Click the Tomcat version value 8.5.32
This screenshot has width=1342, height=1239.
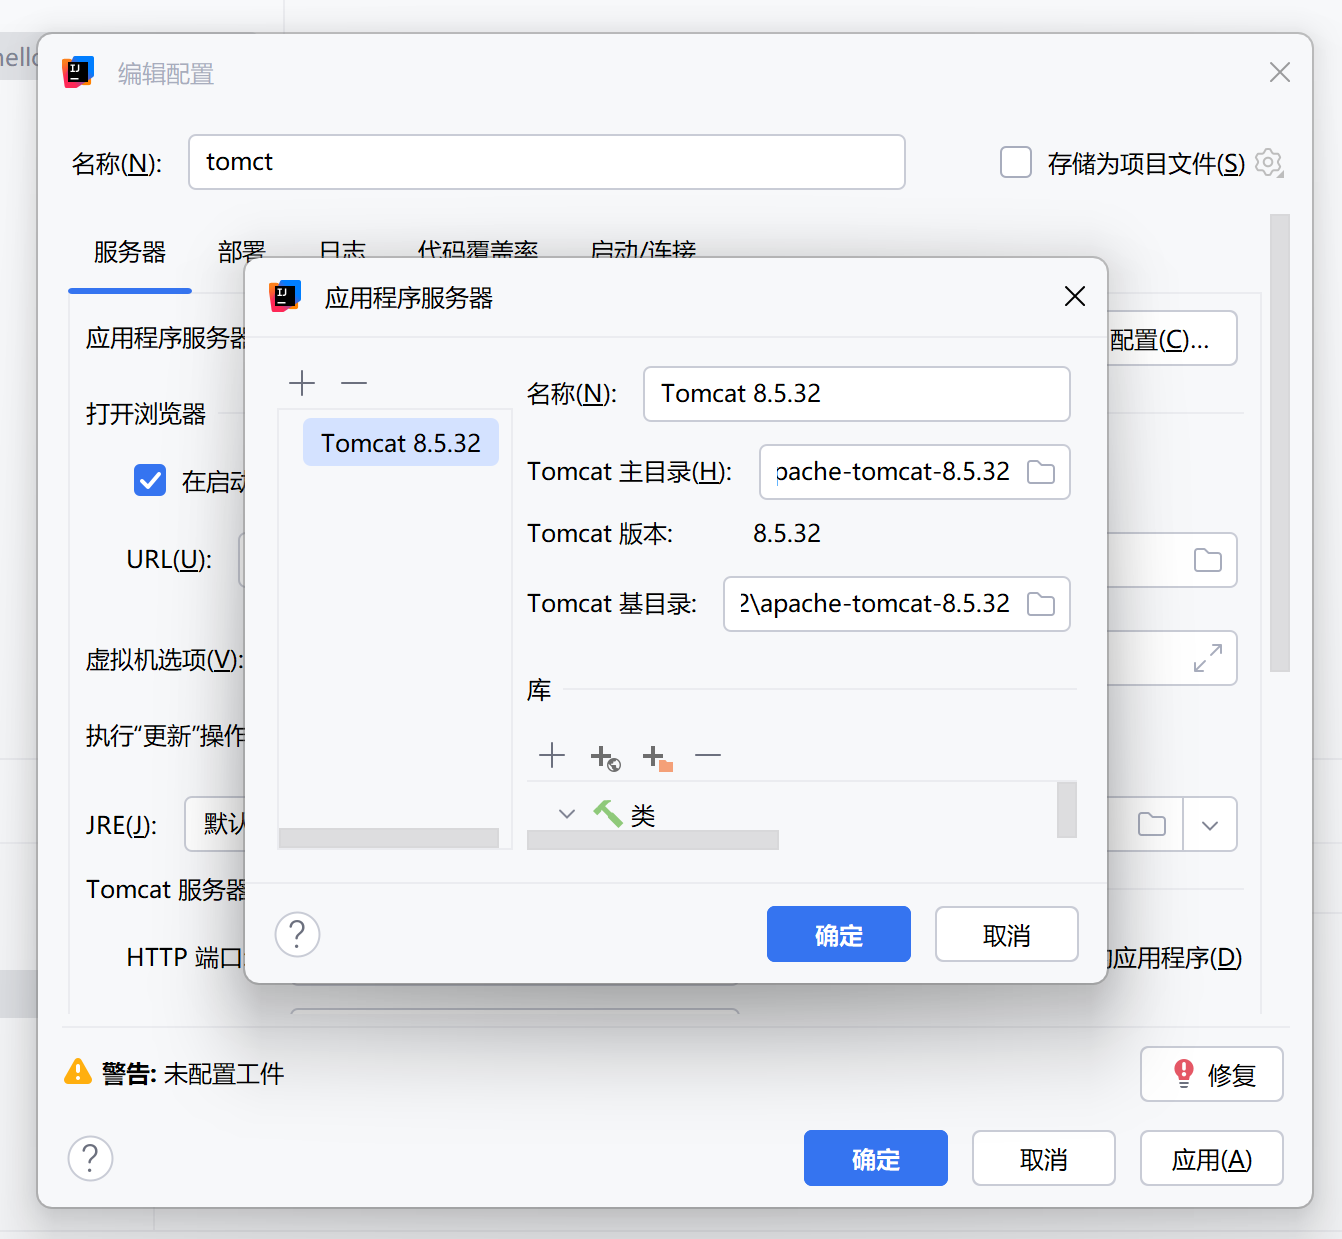[x=787, y=533]
